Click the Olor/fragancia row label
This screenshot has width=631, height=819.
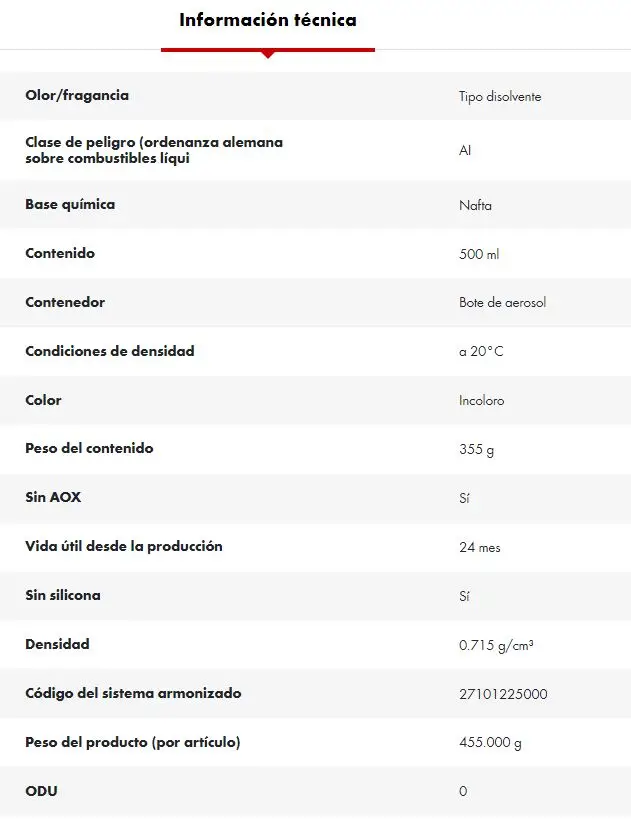click(77, 96)
